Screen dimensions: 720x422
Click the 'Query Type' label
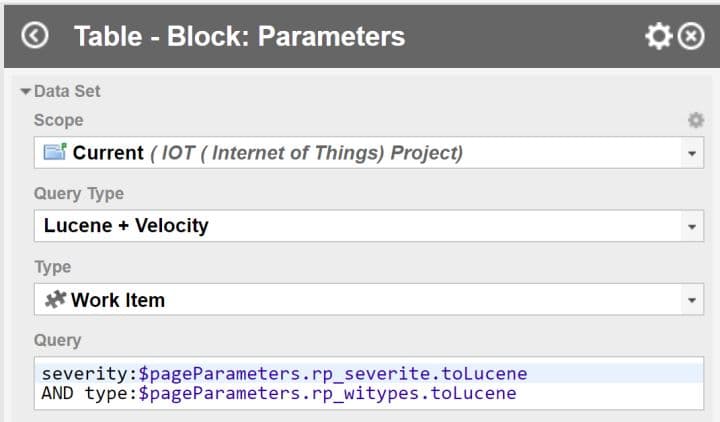click(x=78, y=194)
